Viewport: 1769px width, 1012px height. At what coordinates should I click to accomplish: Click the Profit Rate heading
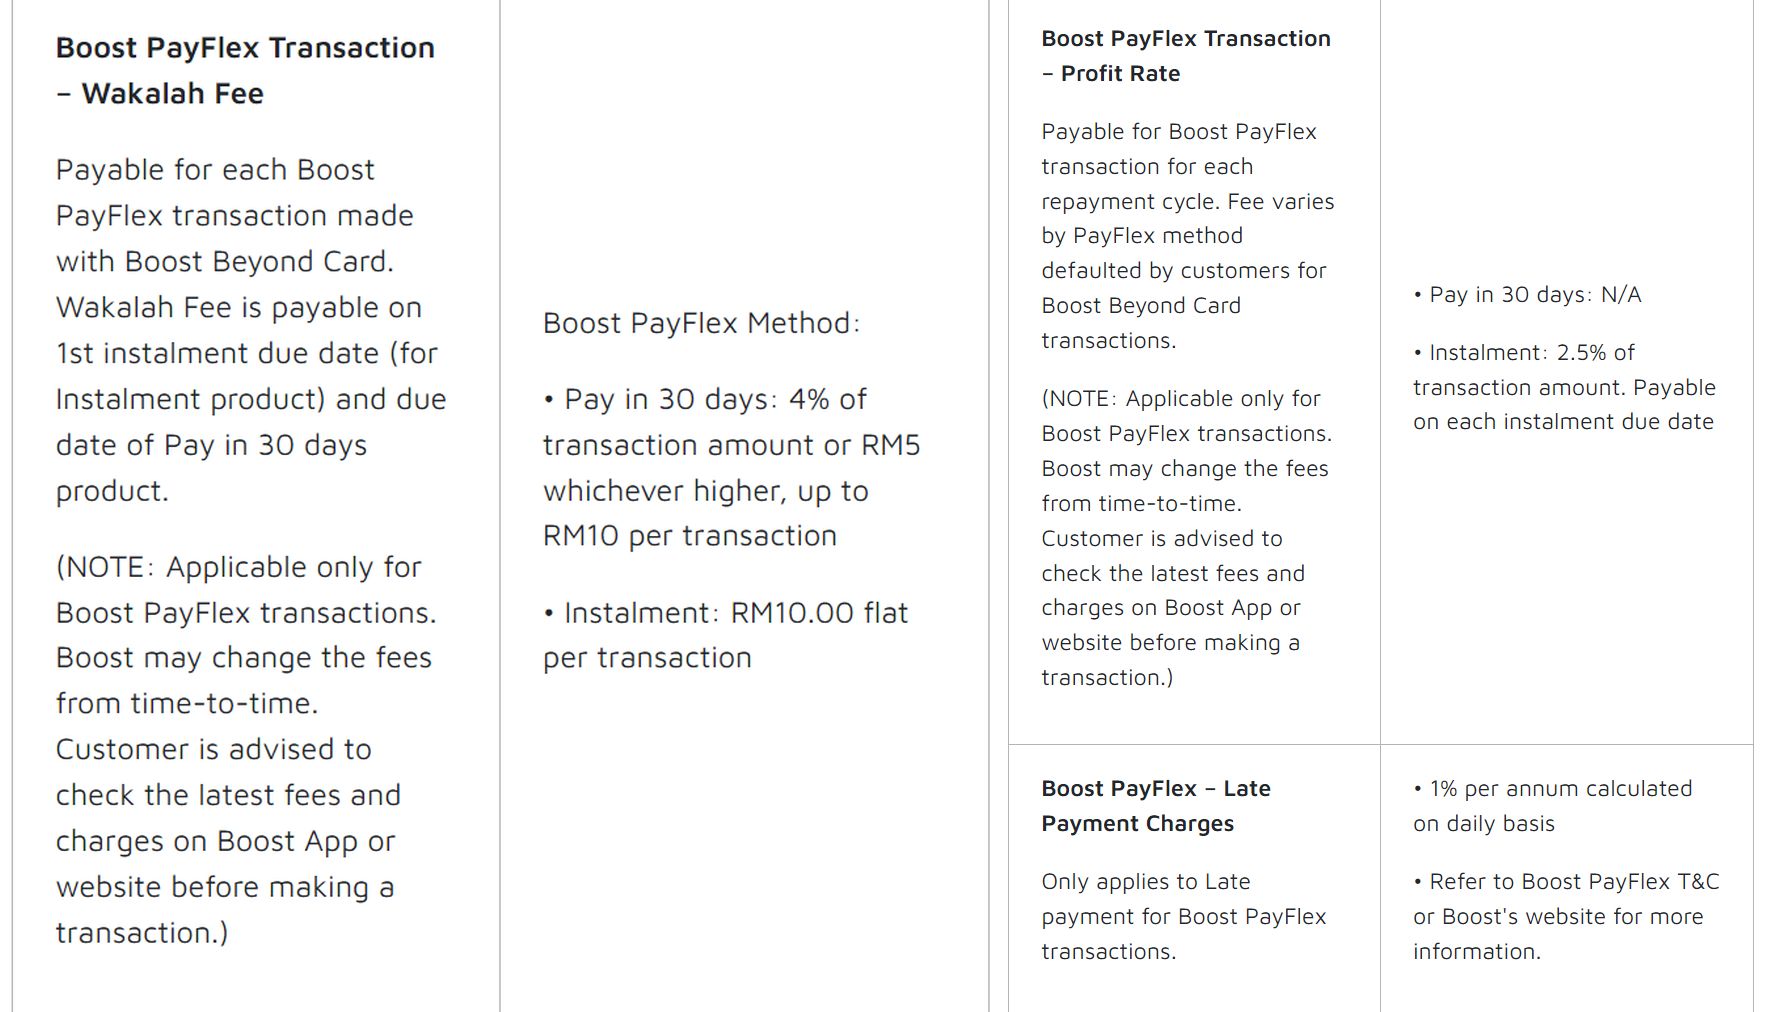1185,56
